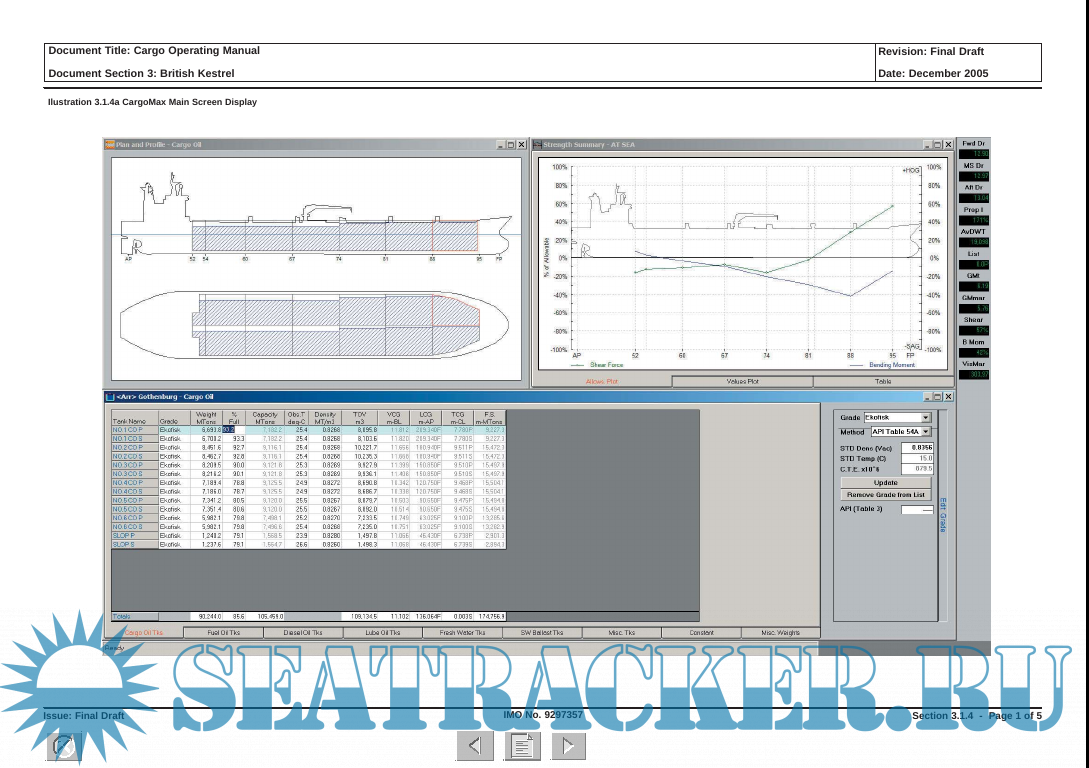1089x768 pixels.
Task: Go to the previous page arrow
Action: 475,745
